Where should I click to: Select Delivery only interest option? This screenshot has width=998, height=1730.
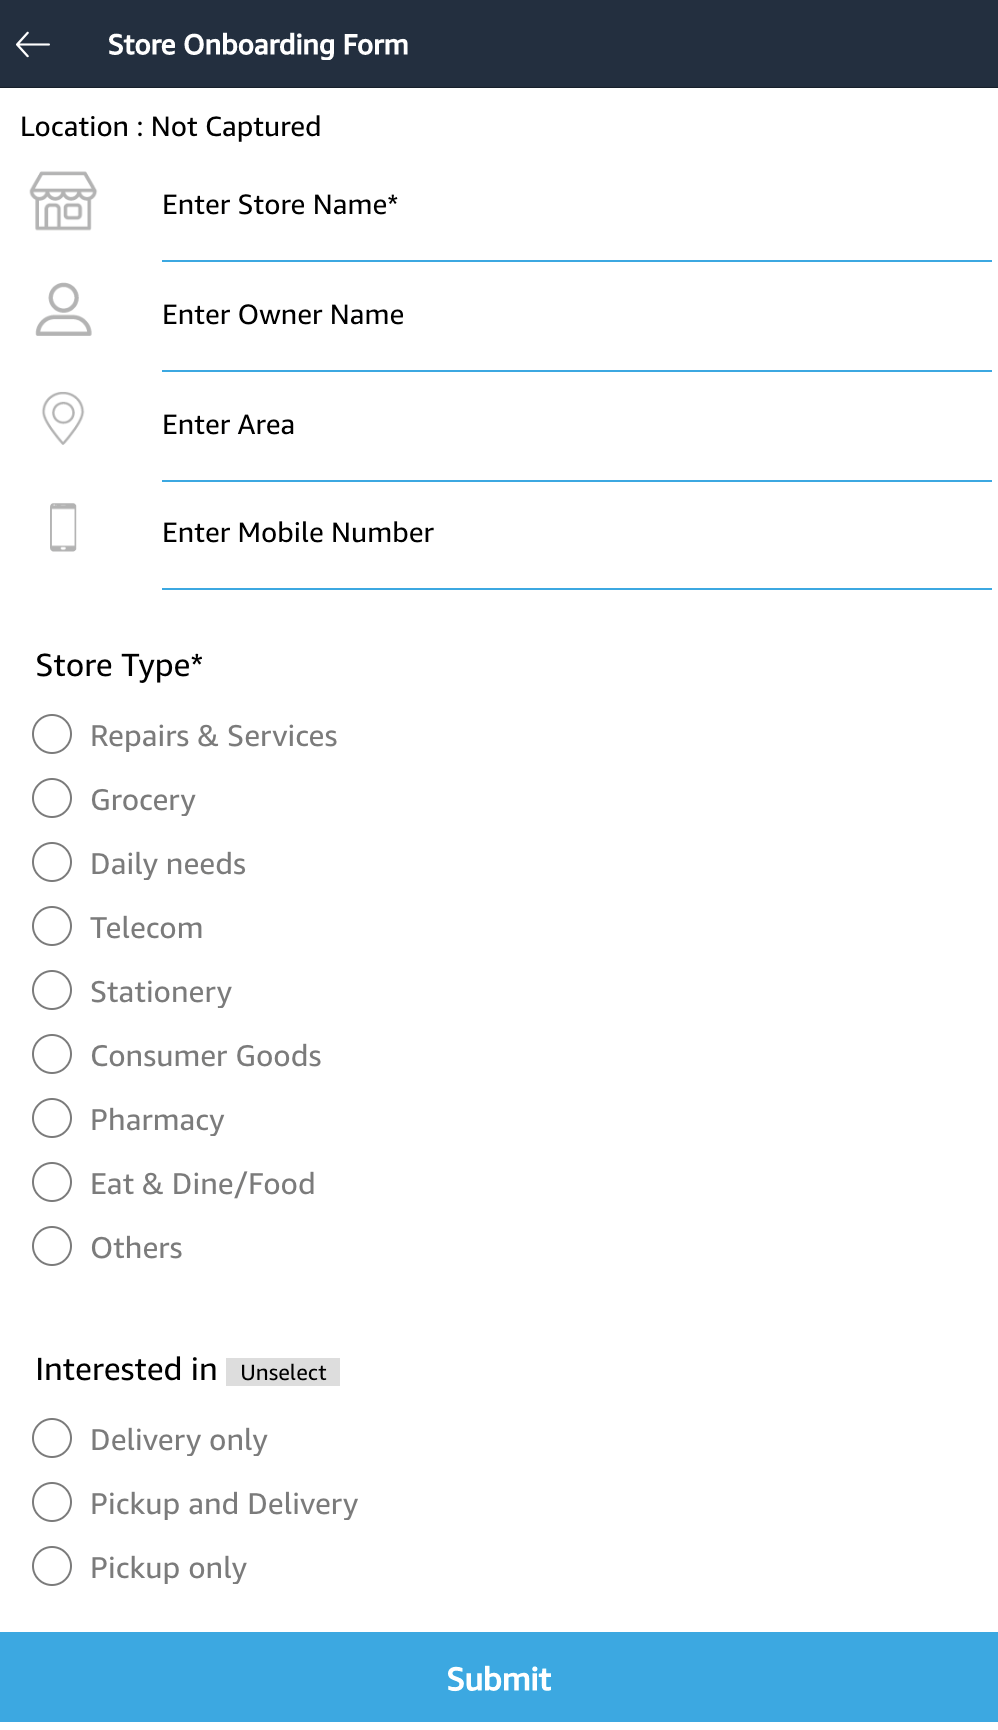pos(52,1439)
